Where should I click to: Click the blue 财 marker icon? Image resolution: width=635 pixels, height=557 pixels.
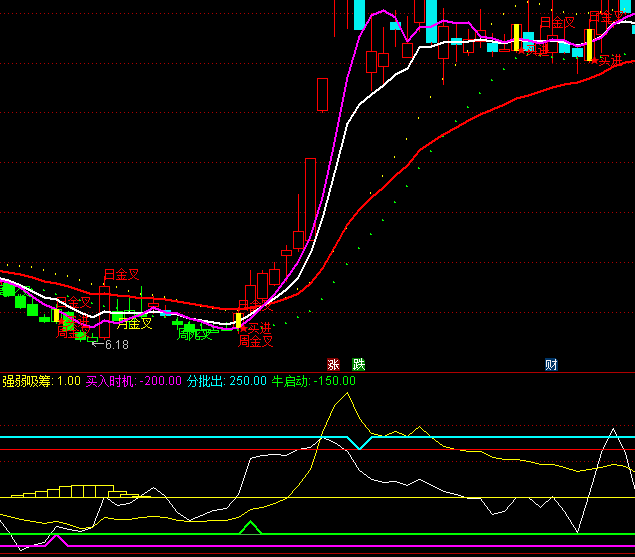click(x=551, y=364)
